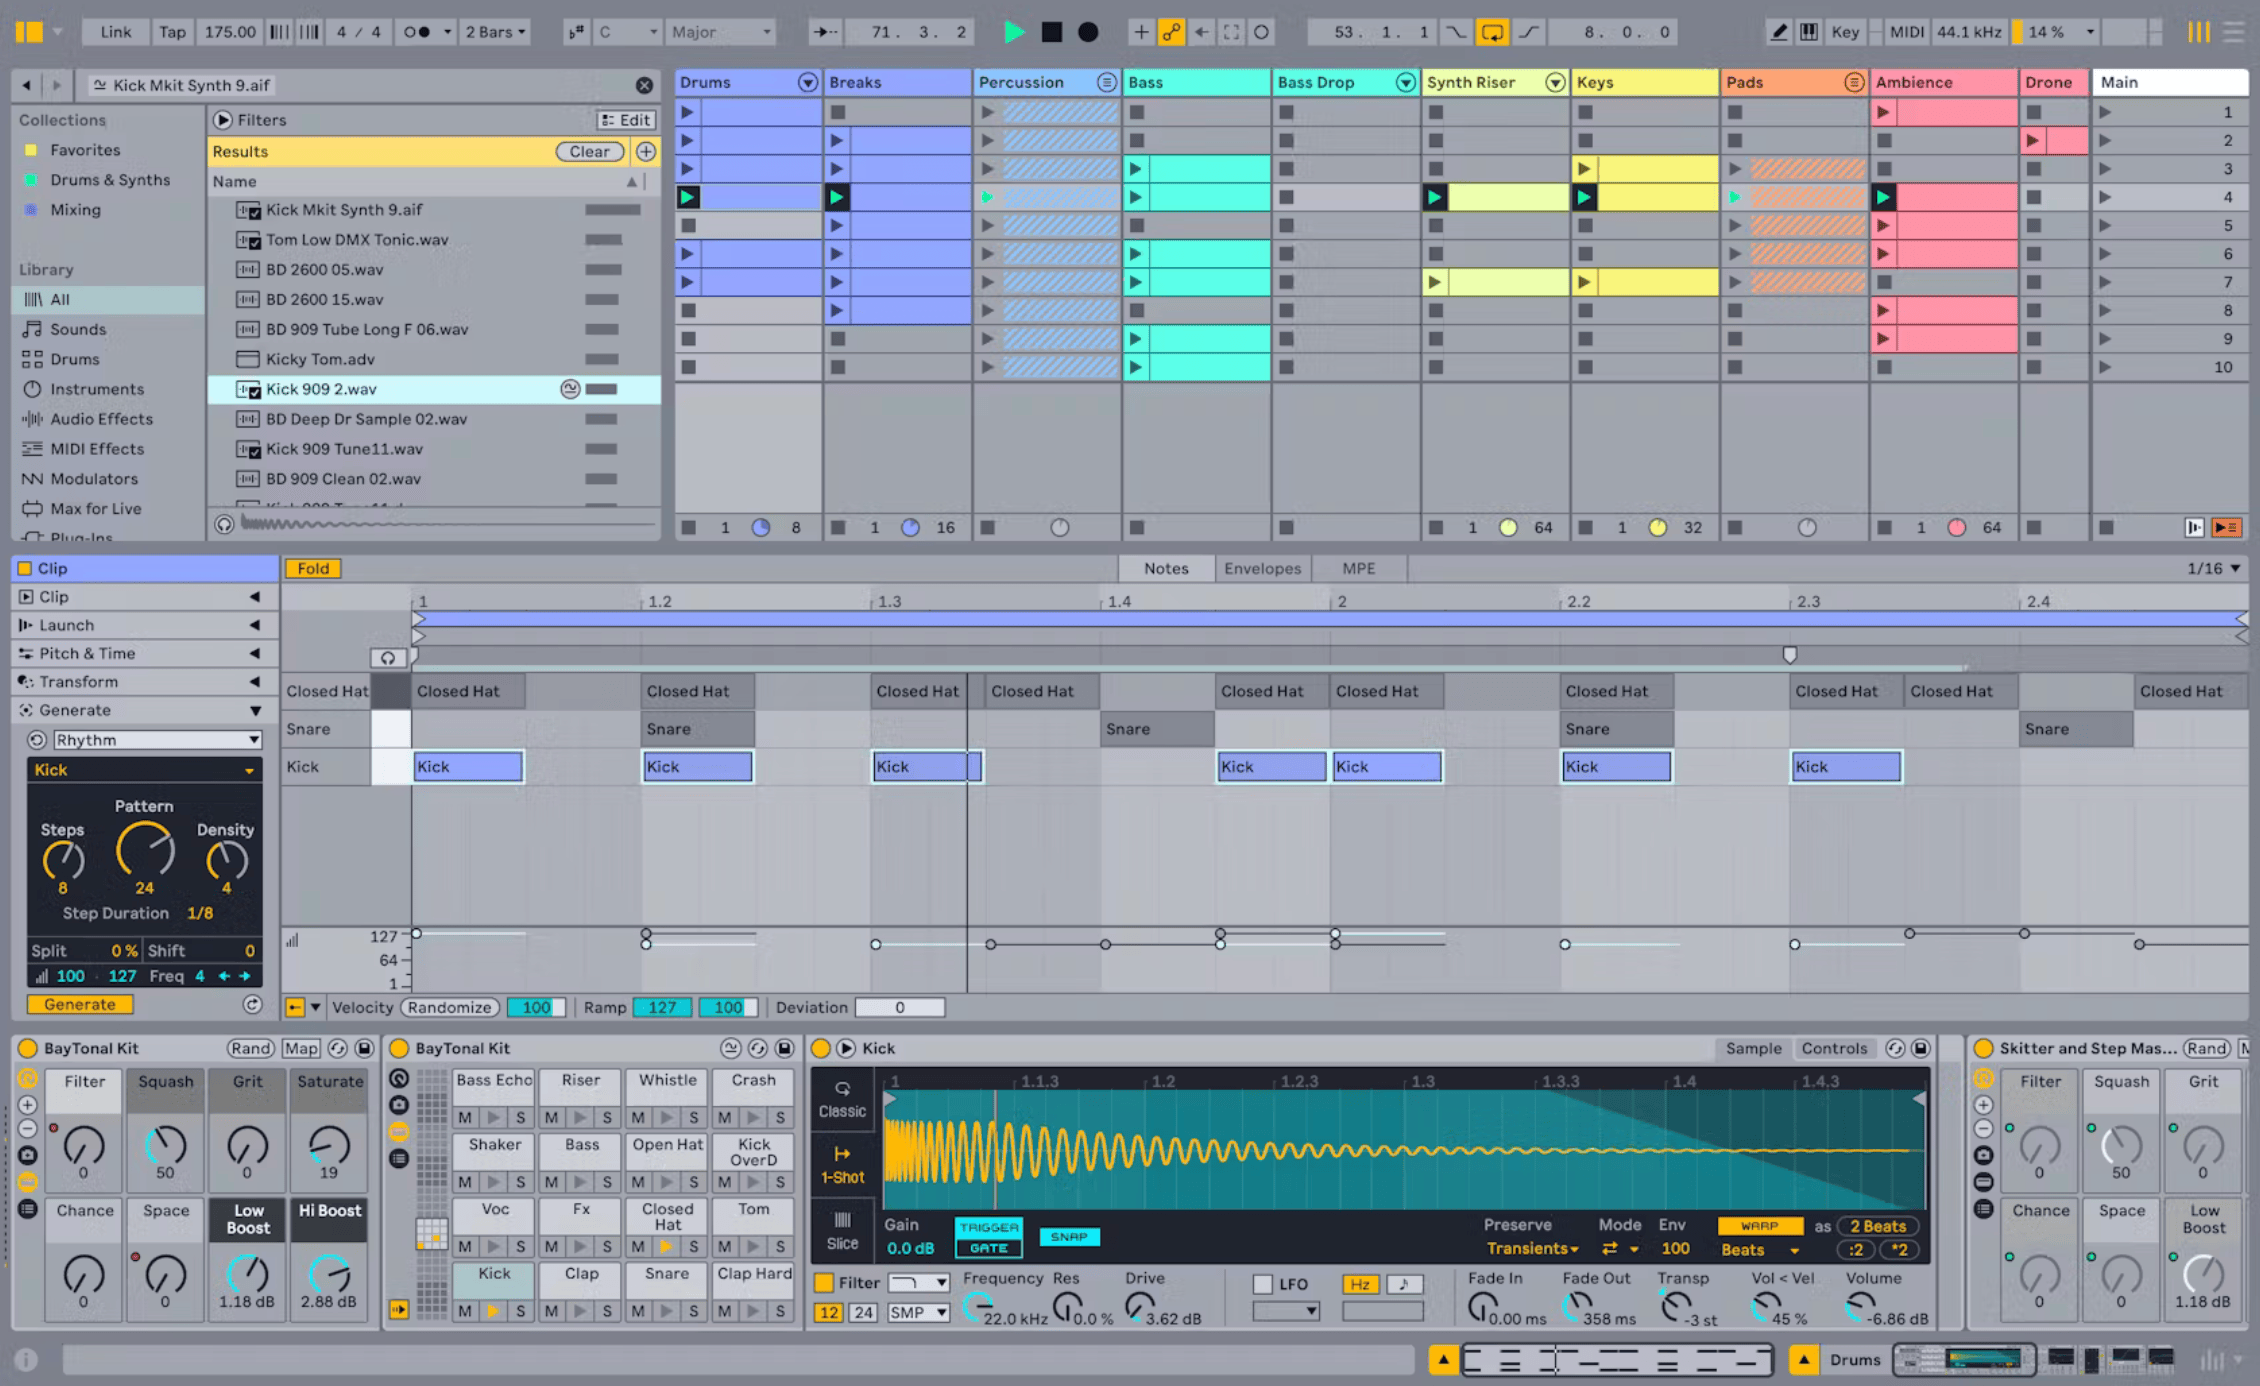
Task: Mute the Voc pad in the drum rack
Action: pyautogui.click(x=464, y=1246)
